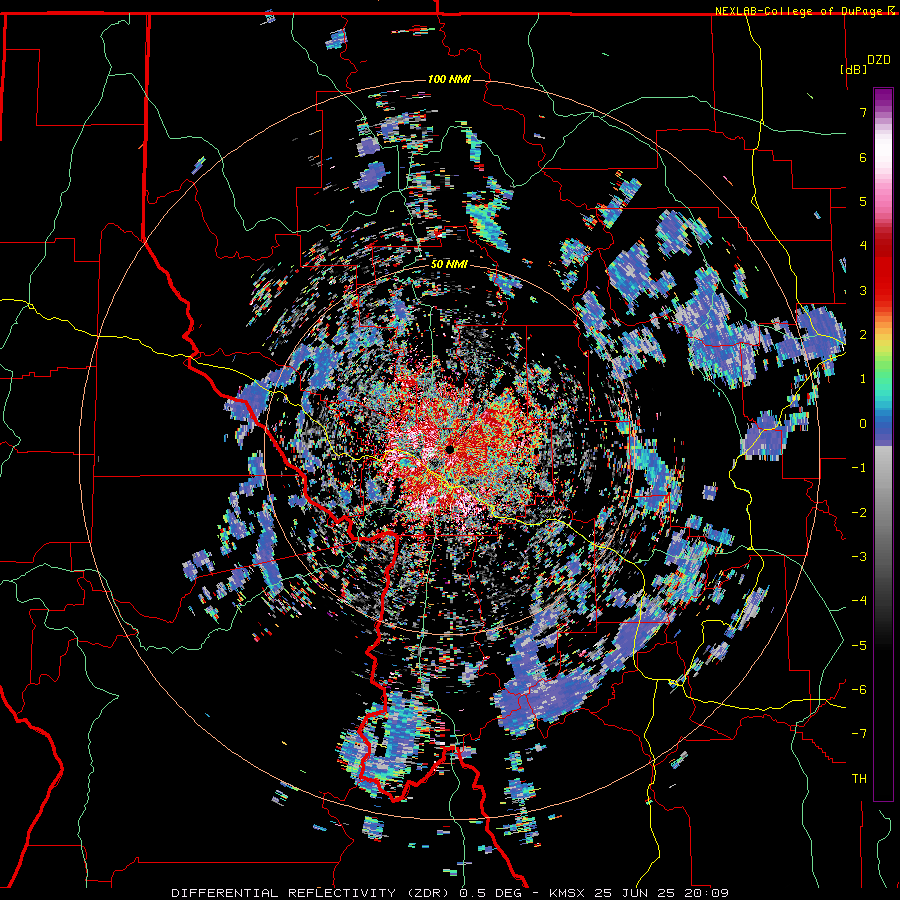Click the TH label below the scale
Image resolution: width=900 pixels, height=900 pixels.
tap(859, 779)
